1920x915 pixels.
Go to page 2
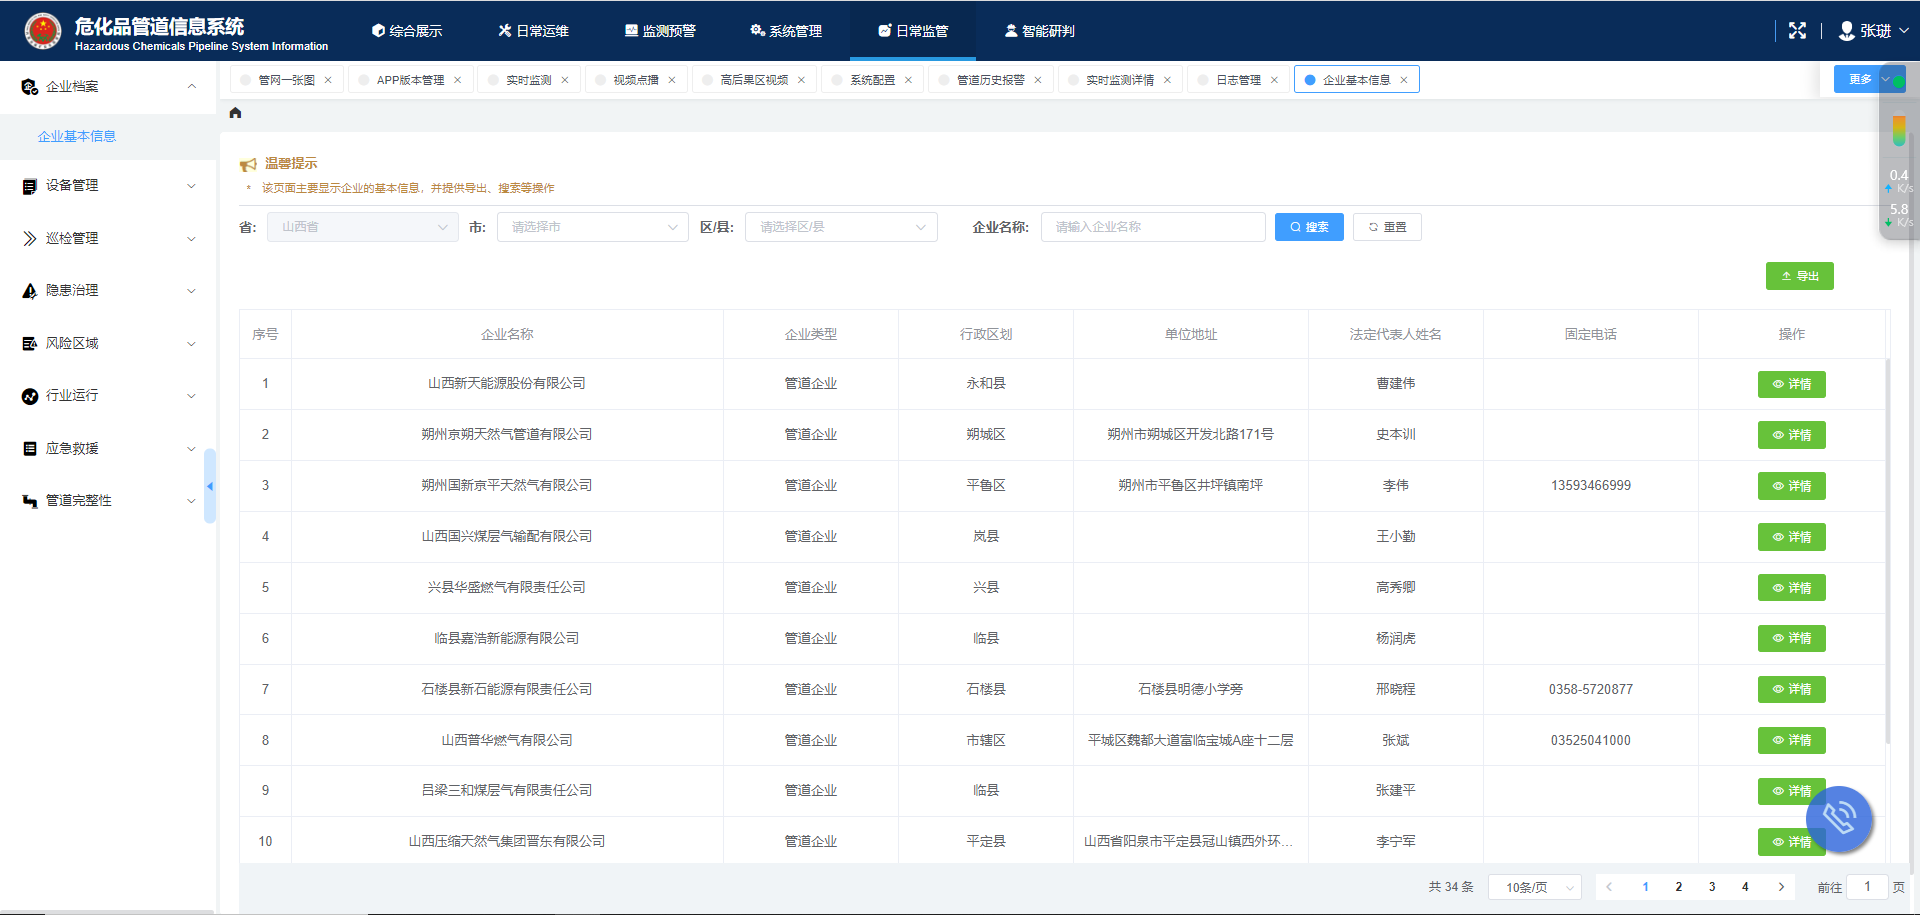pyautogui.click(x=1679, y=887)
